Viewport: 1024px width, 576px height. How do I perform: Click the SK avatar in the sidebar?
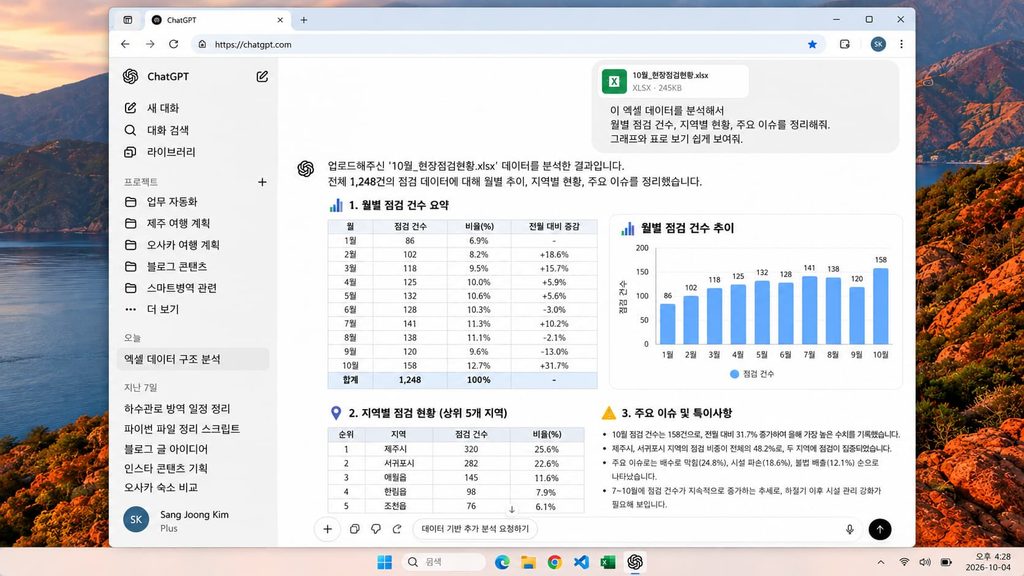tap(136, 520)
